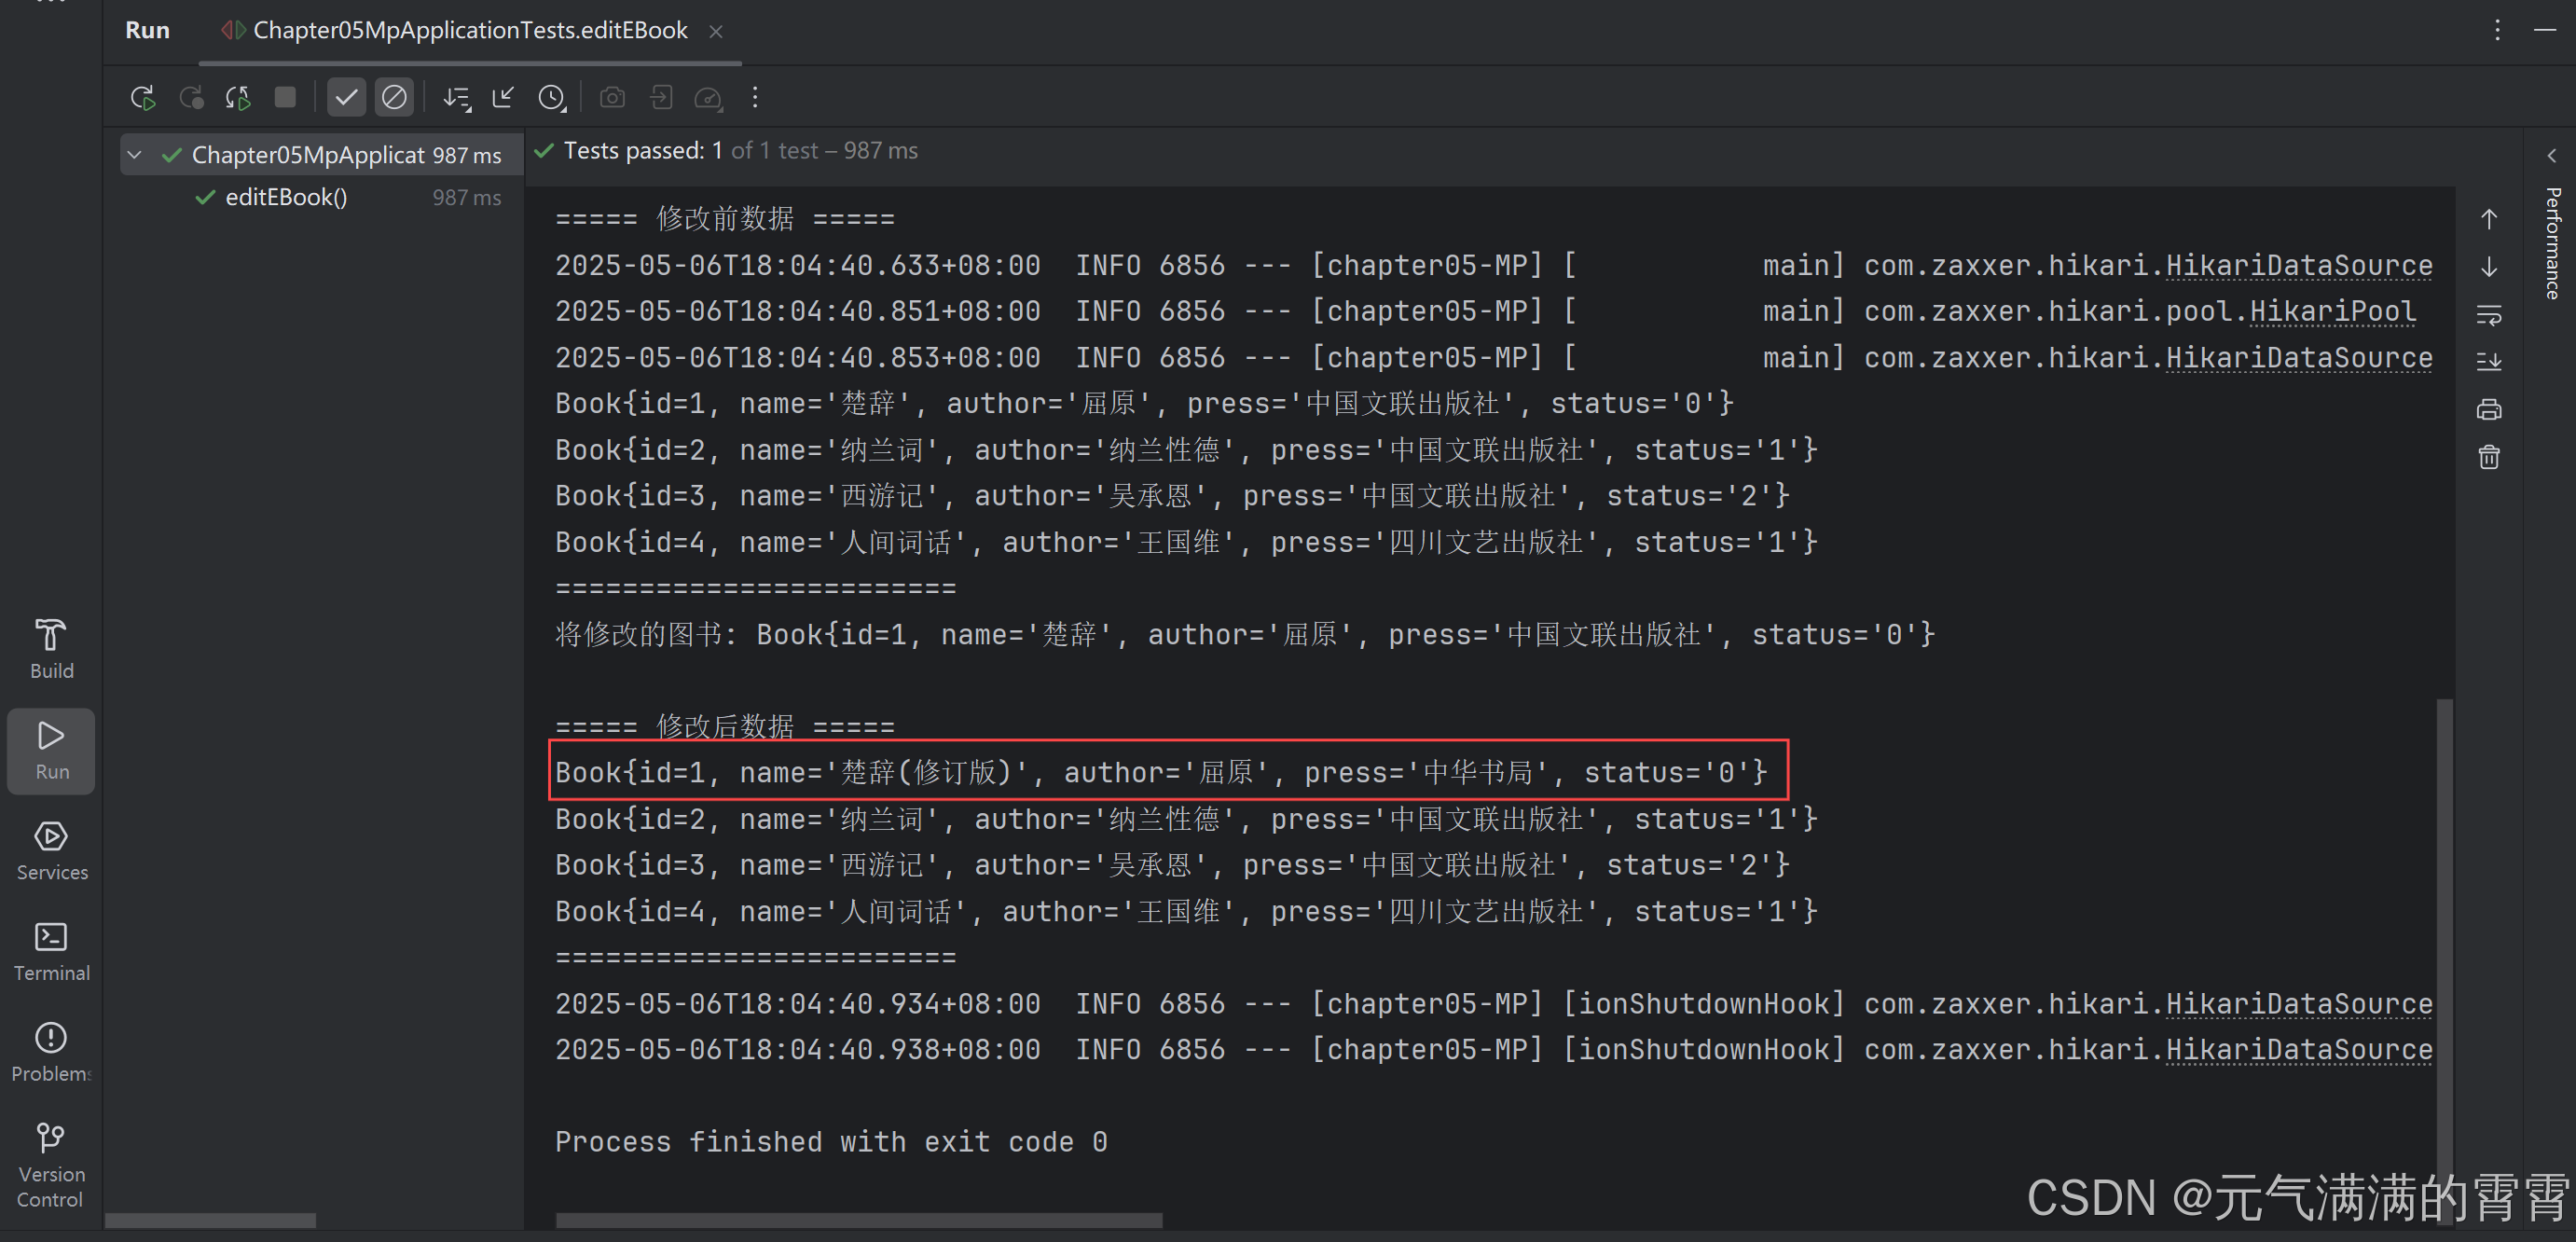Screen dimensions: 2576x1242
Task: Collapse the Chapter05MpApplicat test tree node
Action: (x=135, y=155)
